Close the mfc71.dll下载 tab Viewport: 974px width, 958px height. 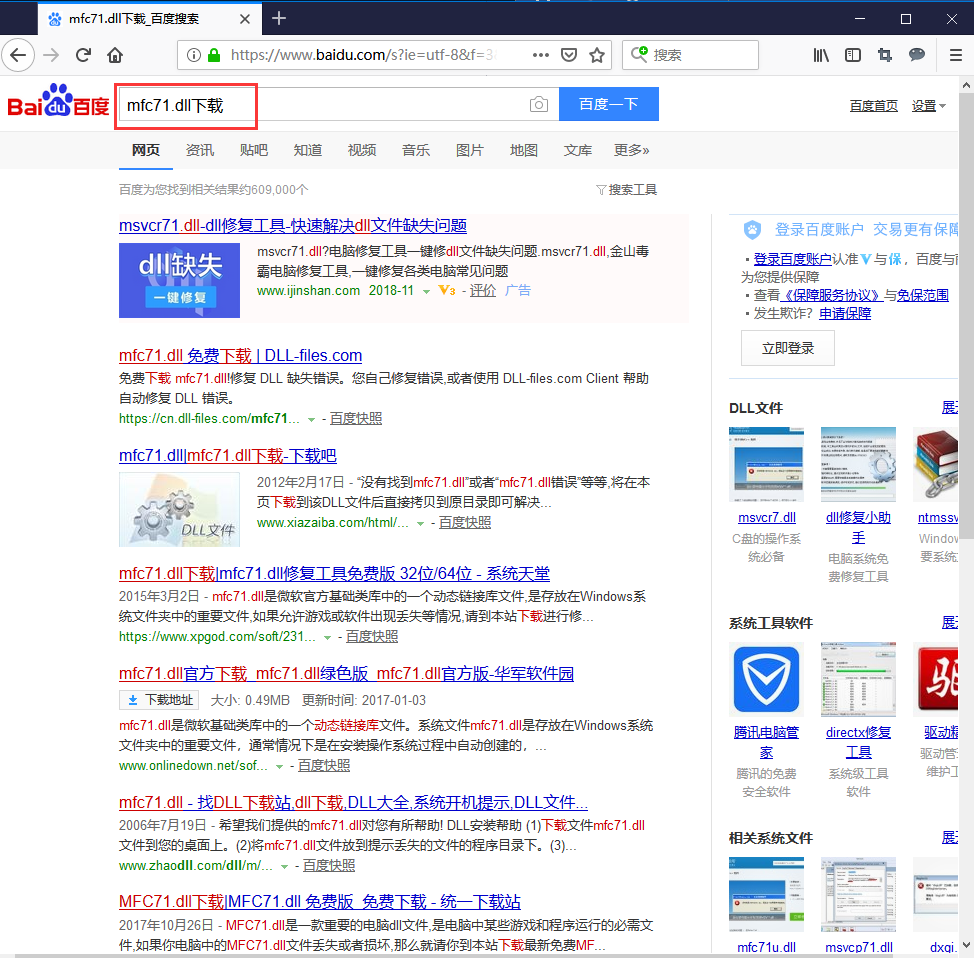[245, 19]
